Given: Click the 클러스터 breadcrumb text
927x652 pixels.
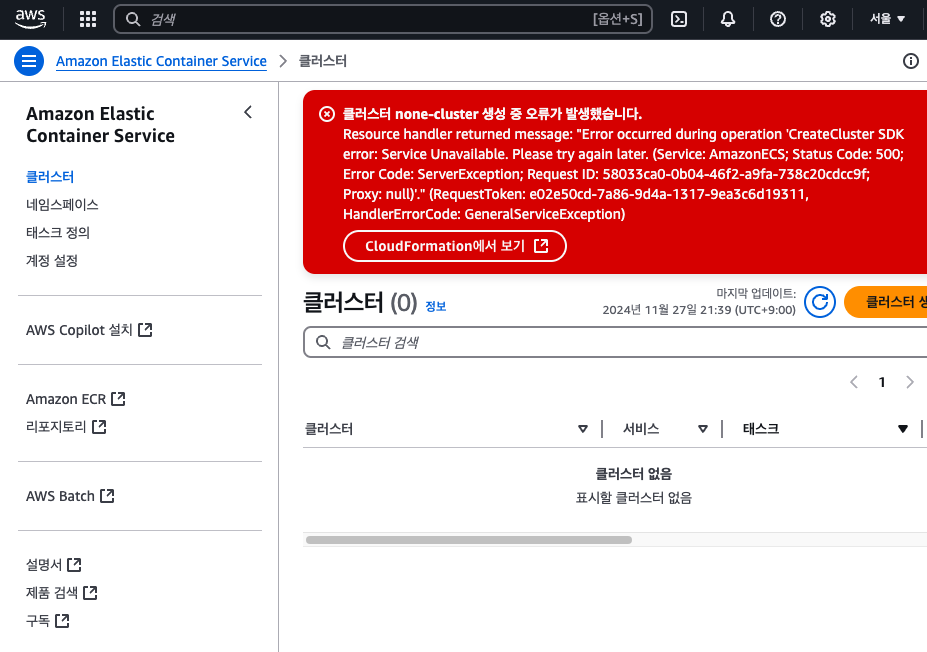Looking at the screenshot, I should point(323,61).
